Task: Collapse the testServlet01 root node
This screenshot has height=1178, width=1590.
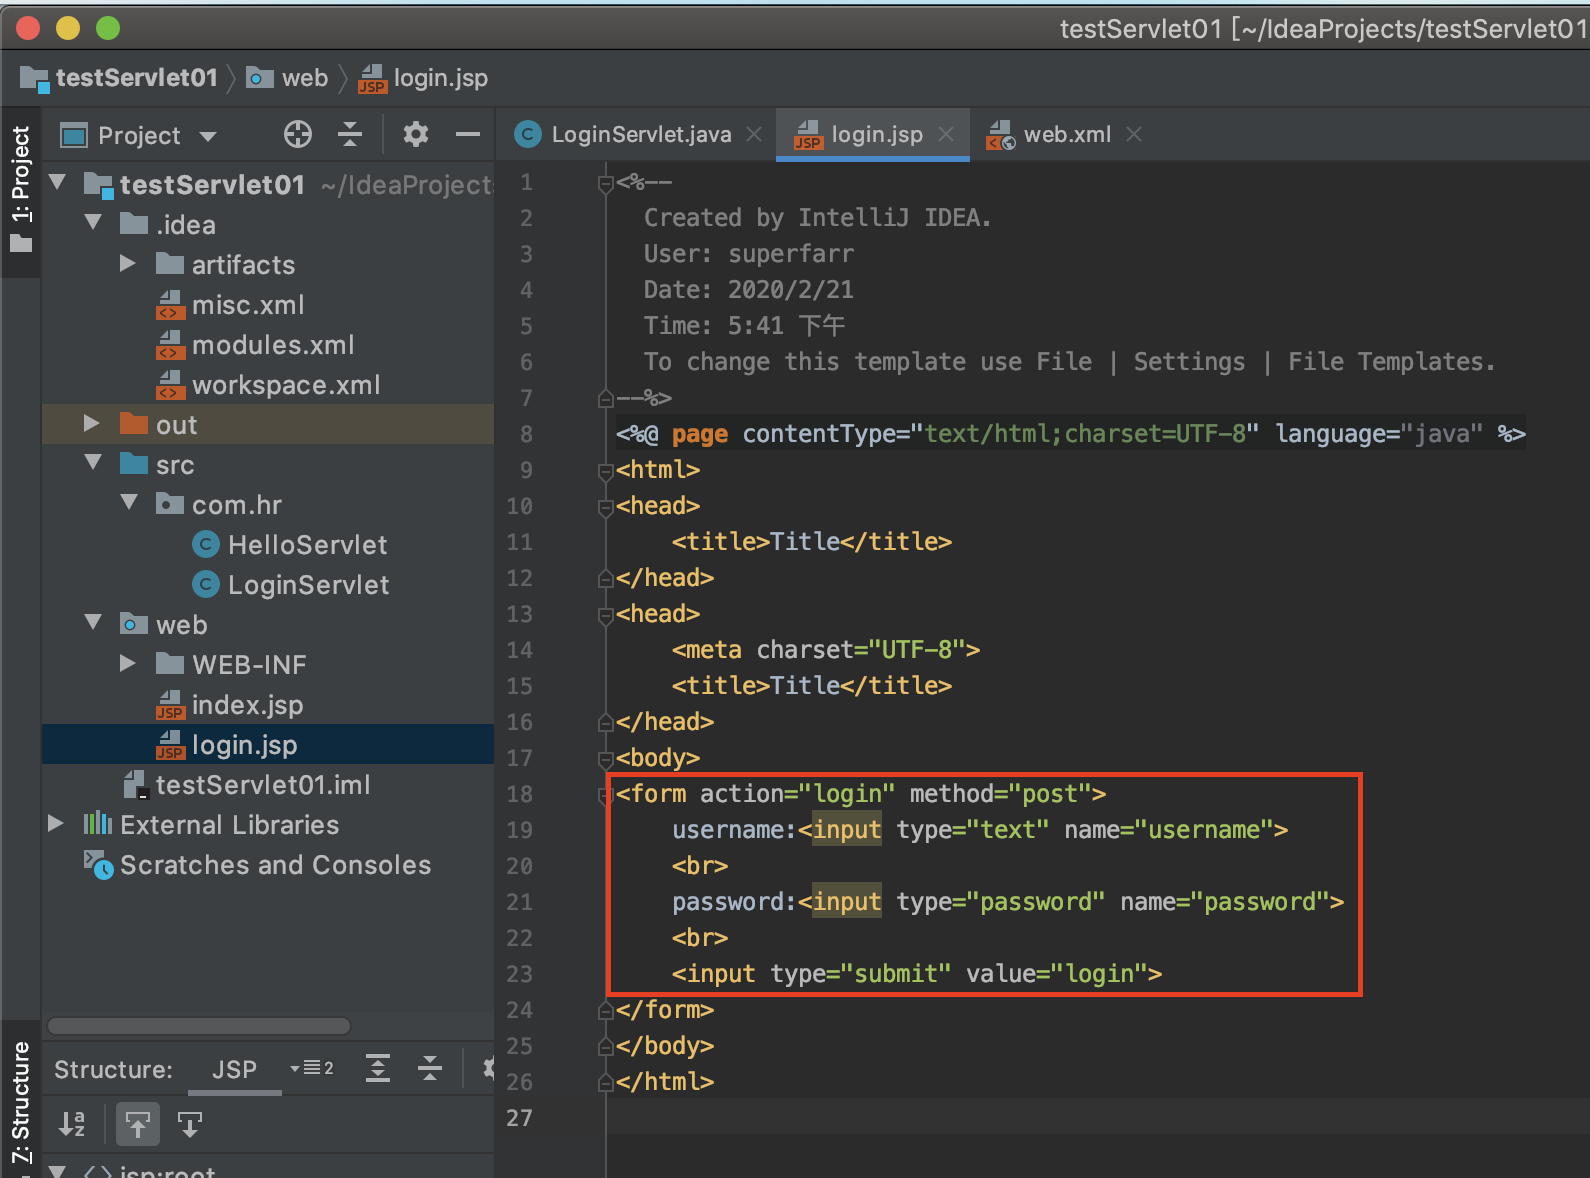Action: tap(58, 183)
